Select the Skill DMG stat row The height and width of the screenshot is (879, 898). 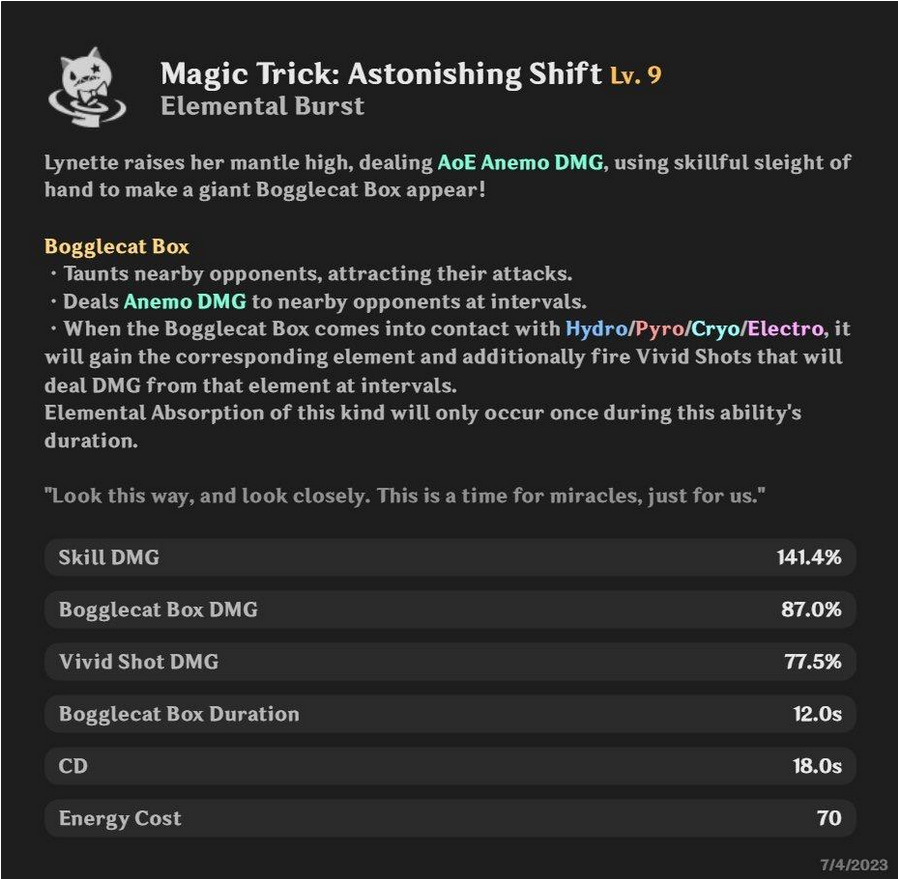coord(450,557)
